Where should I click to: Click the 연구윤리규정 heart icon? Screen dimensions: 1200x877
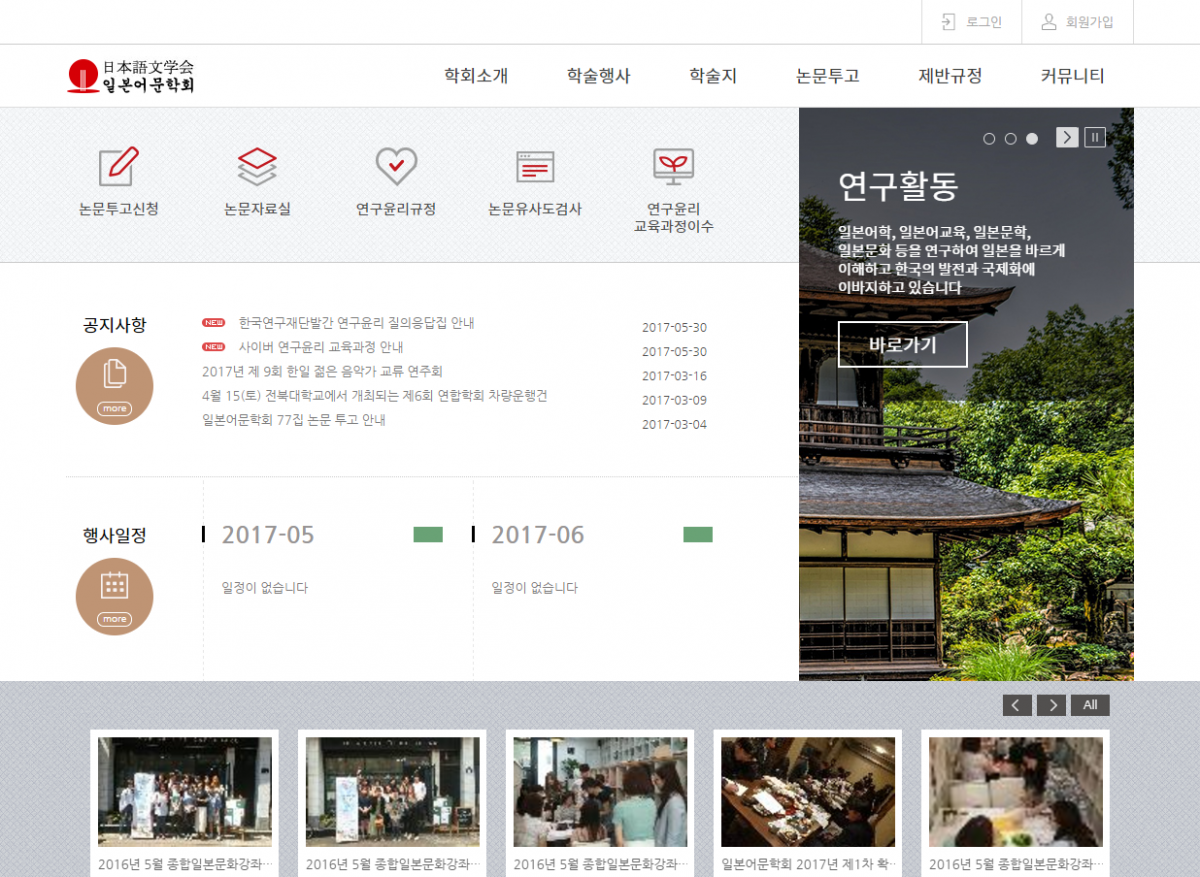396,166
